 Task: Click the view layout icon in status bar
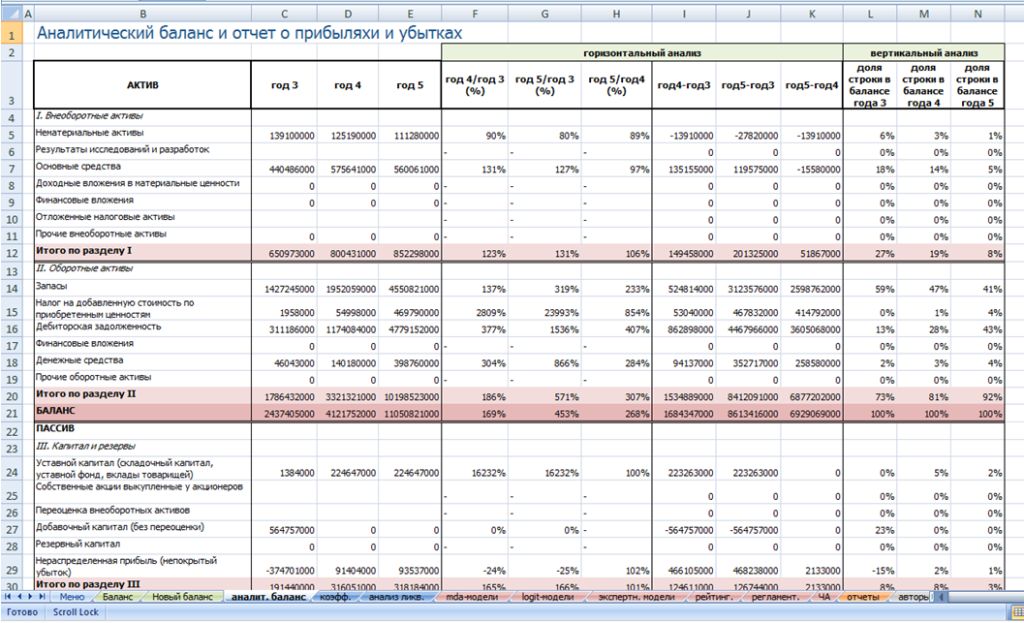(1017, 612)
